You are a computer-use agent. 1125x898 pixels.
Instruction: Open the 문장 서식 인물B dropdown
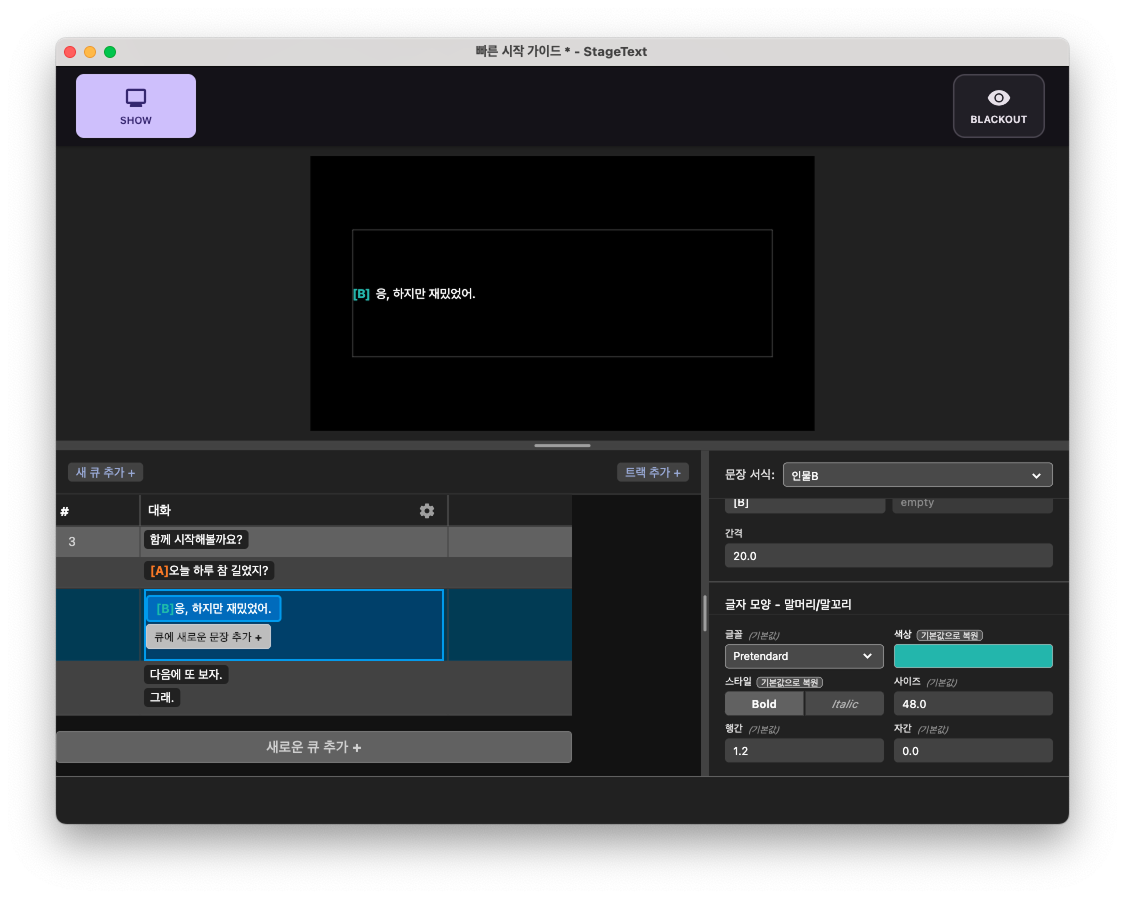[x=917, y=474]
